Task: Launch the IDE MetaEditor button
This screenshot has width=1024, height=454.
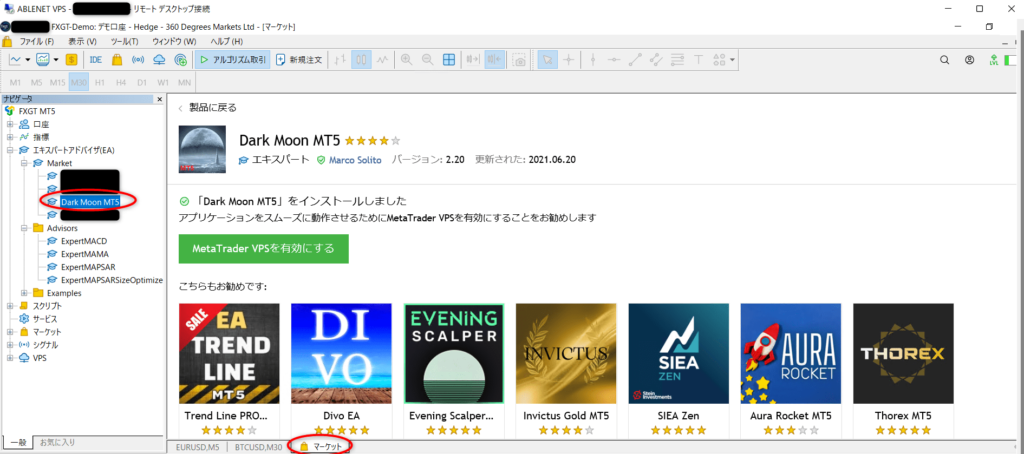Action: (x=96, y=59)
